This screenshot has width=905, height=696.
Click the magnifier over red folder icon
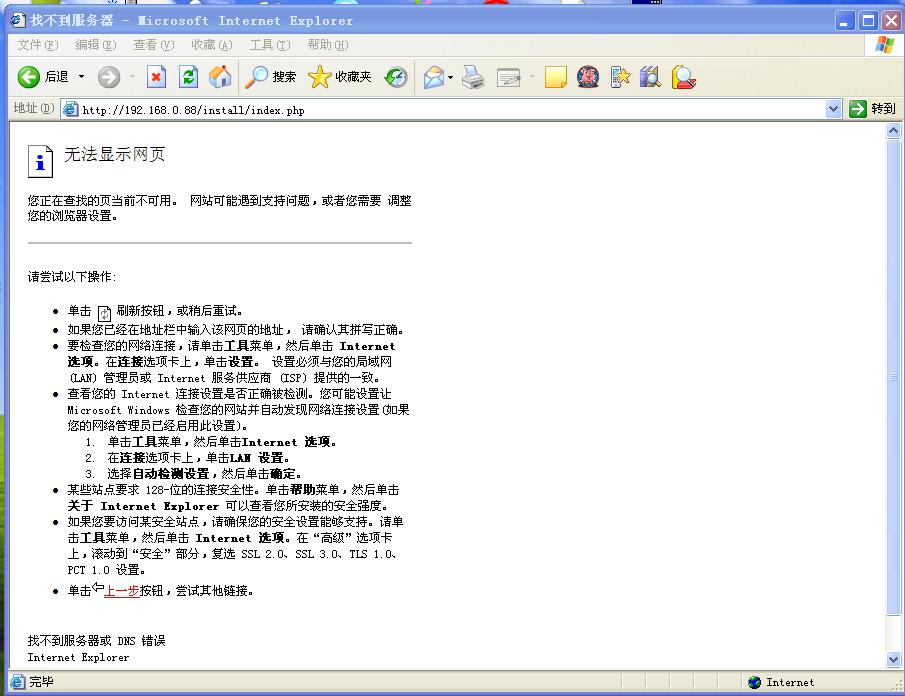click(683, 77)
